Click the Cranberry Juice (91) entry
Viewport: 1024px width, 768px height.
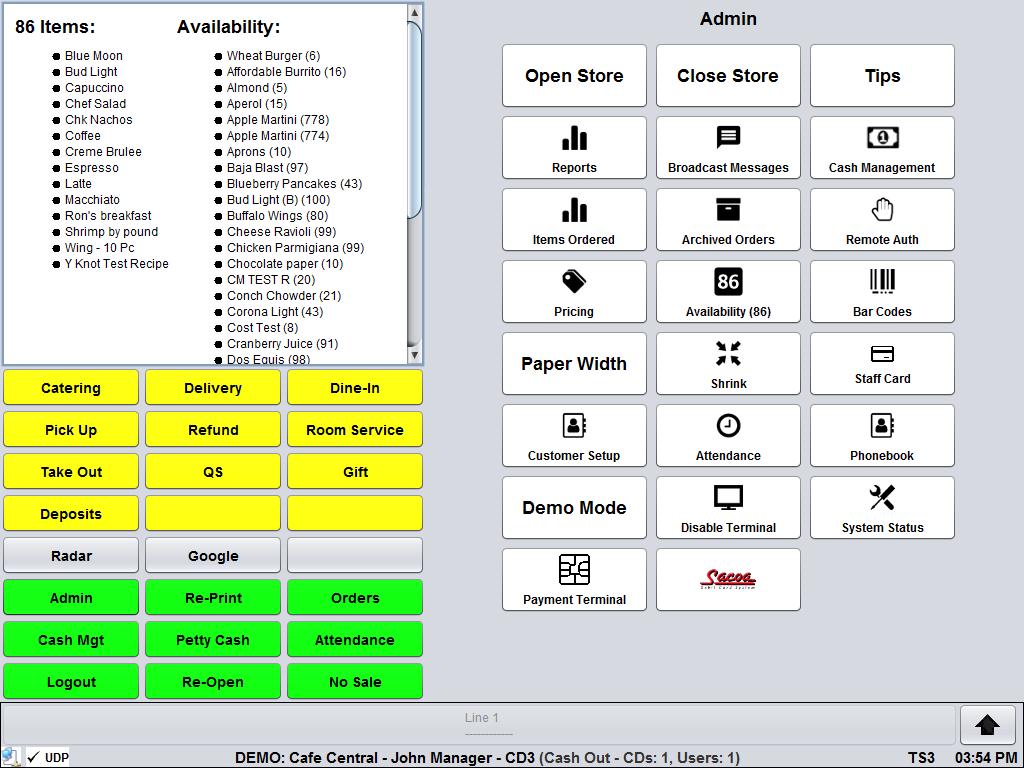(282, 344)
